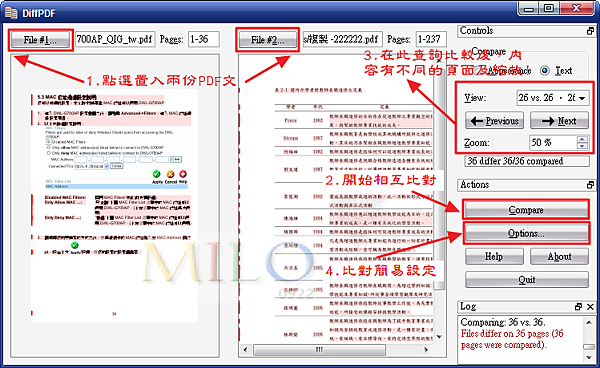The height and width of the screenshot is (368, 600).
Task: Close the Log panel
Action: pos(590,307)
